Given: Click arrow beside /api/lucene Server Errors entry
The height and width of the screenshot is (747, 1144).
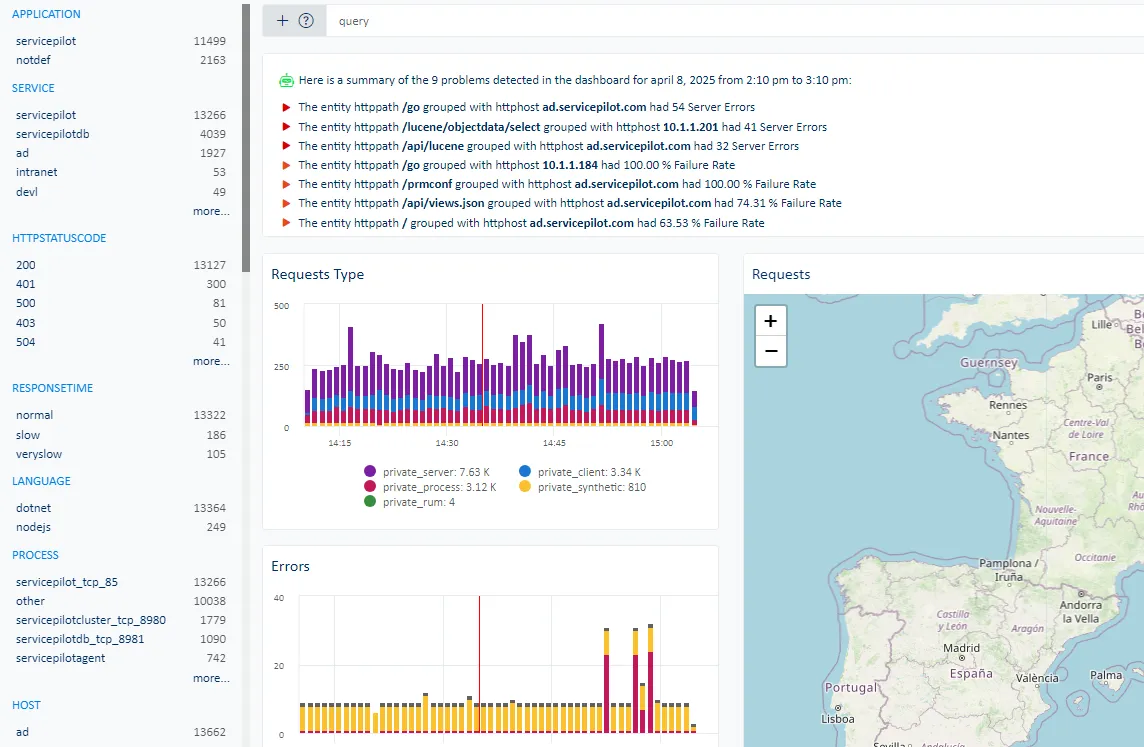Looking at the screenshot, I should (286, 146).
